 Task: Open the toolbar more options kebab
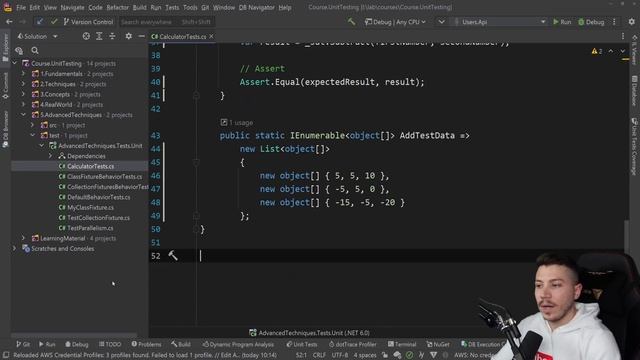tap(614, 22)
